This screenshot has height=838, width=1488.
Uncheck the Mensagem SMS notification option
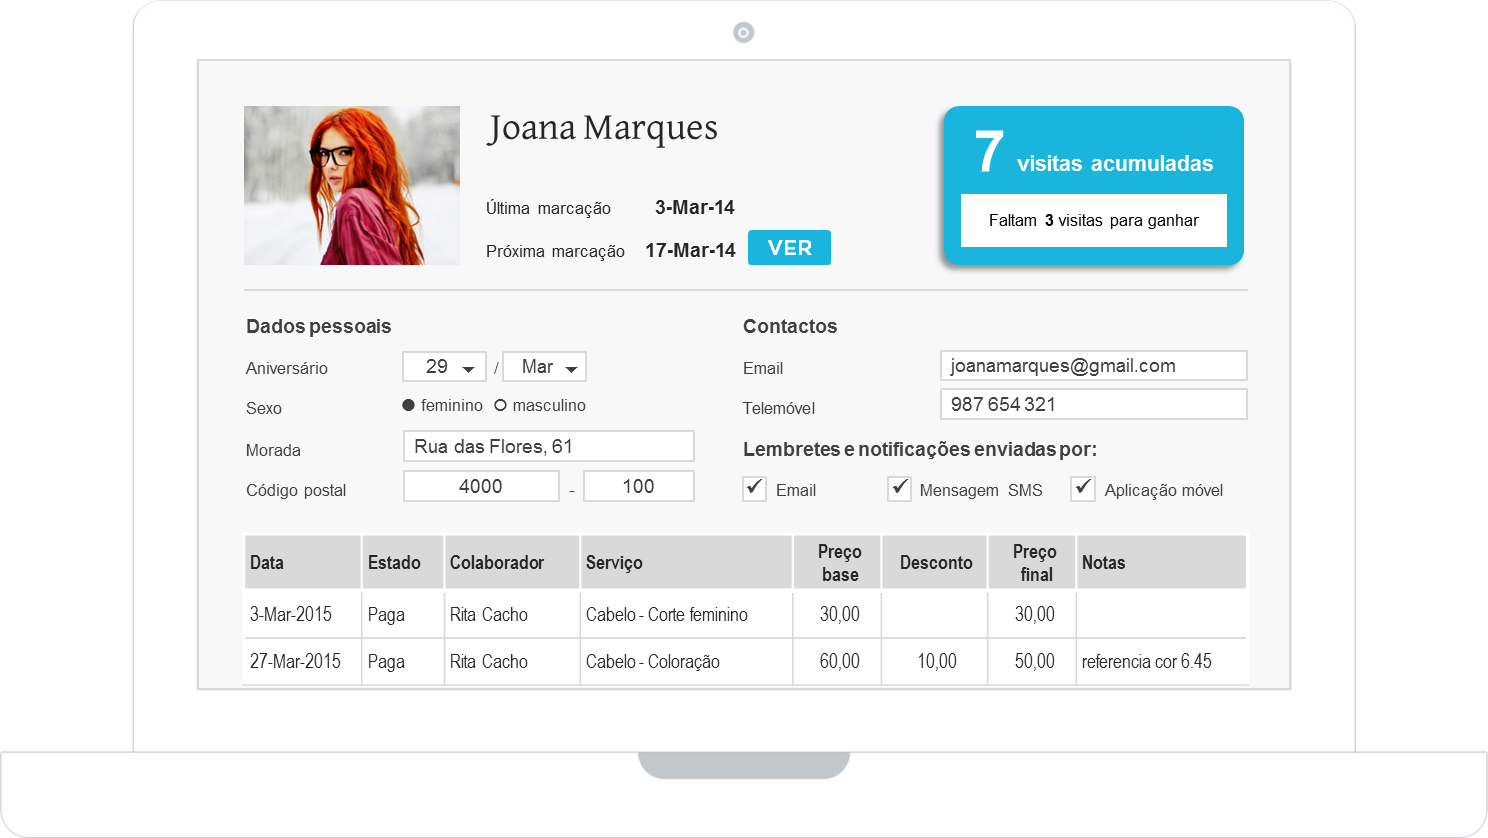(899, 488)
